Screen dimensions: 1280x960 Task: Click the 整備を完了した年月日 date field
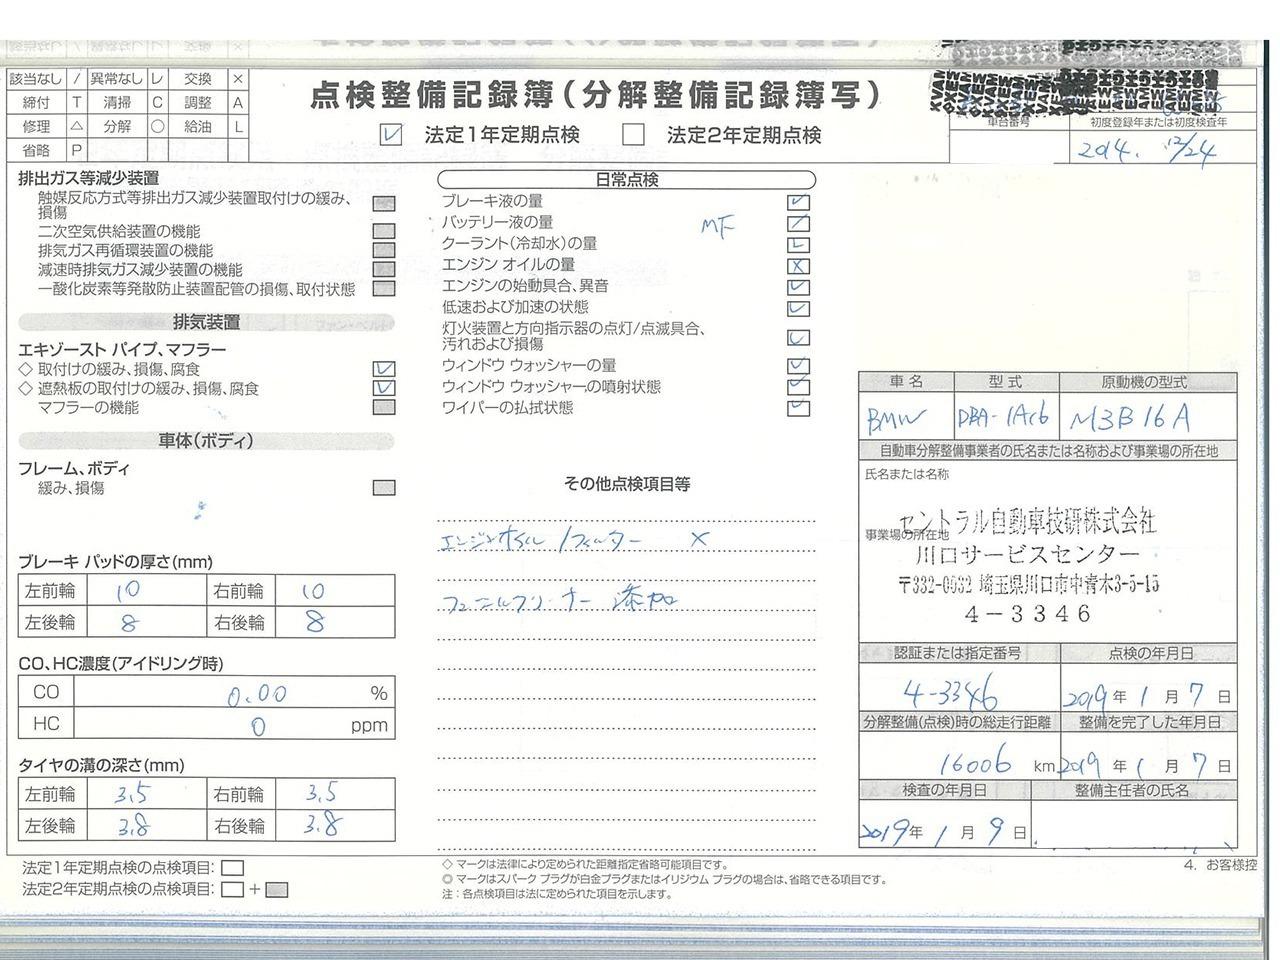(1148, 756)
